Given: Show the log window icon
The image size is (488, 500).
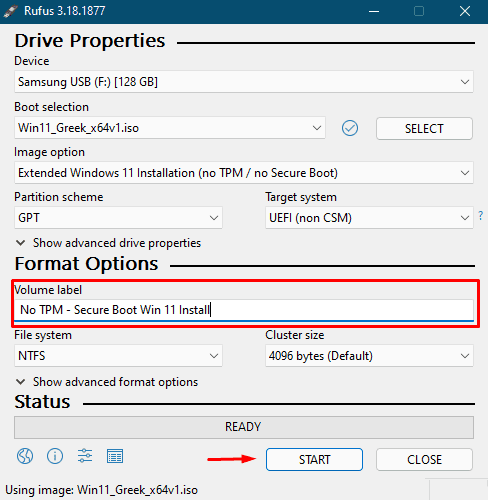Looking at the screenshot, I should [x=115, y=456].
